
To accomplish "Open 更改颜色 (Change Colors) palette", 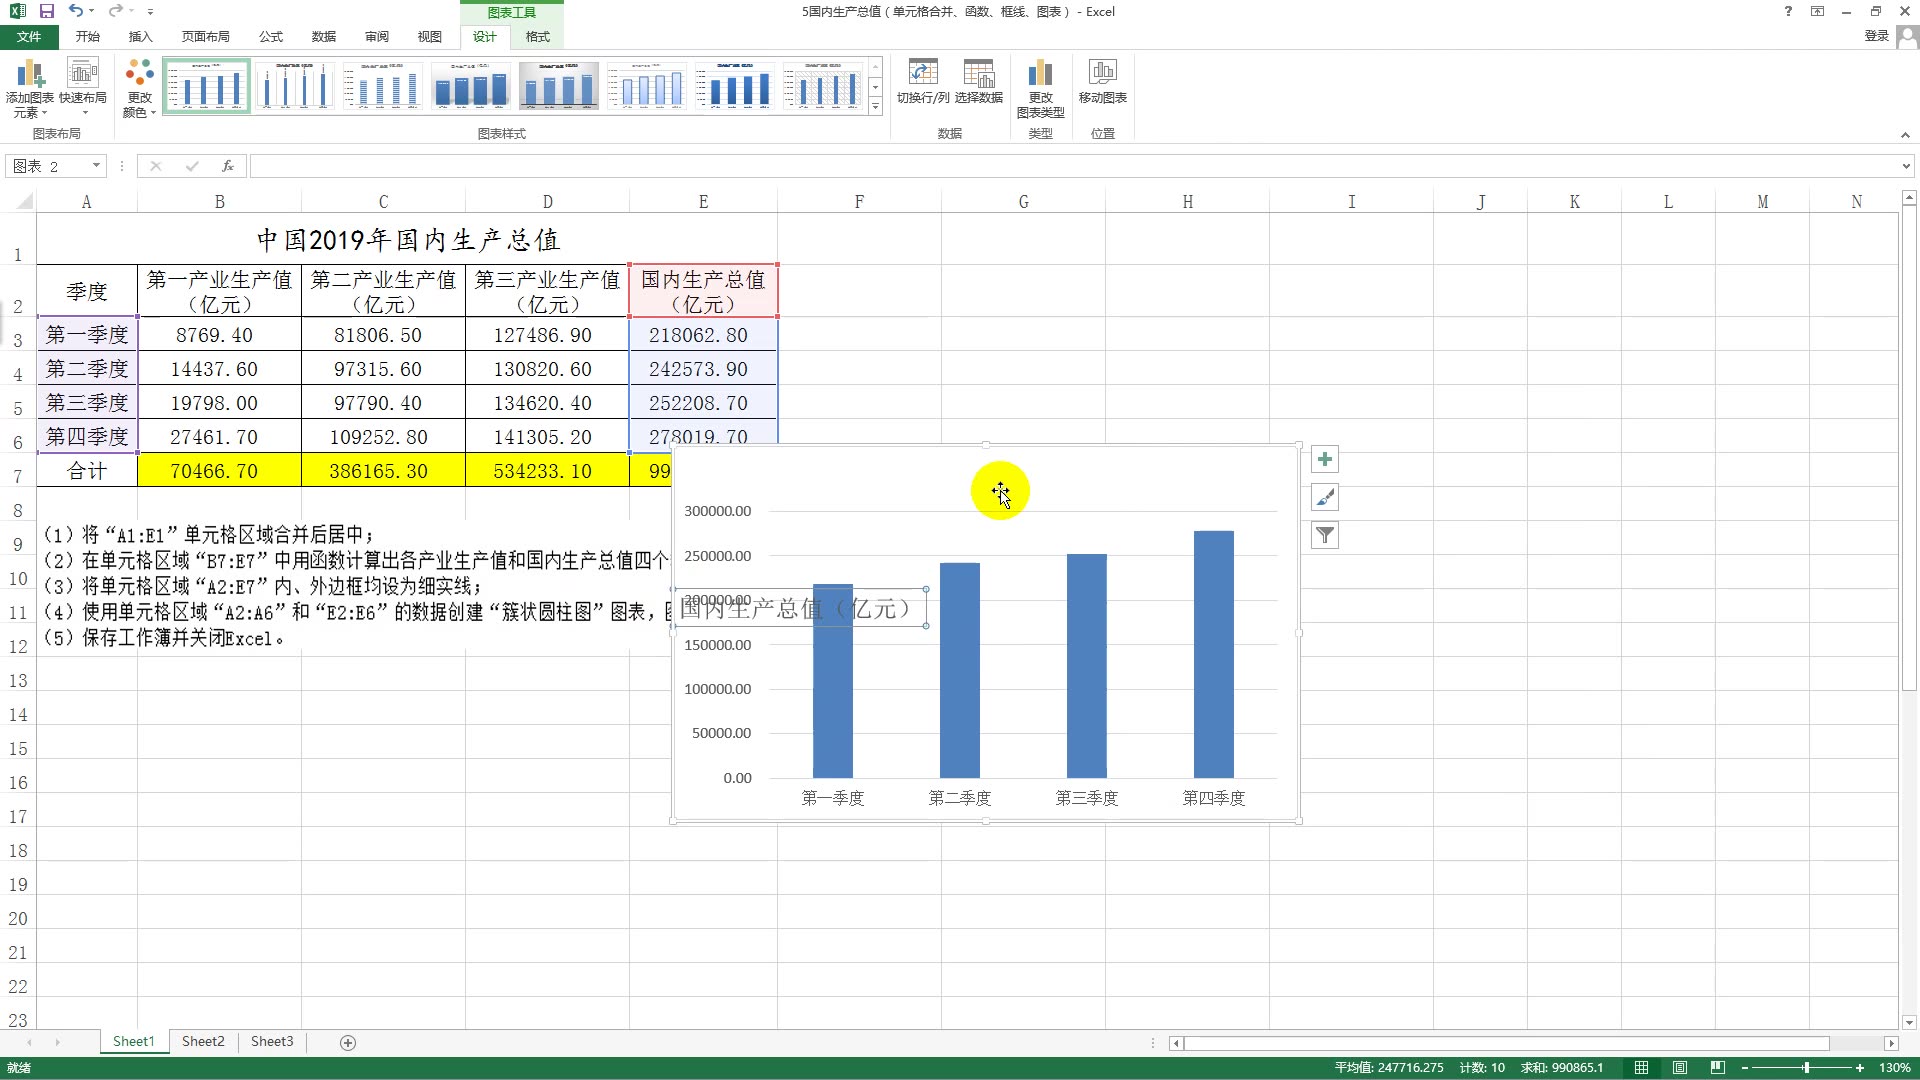I will (x=139, y=88).
